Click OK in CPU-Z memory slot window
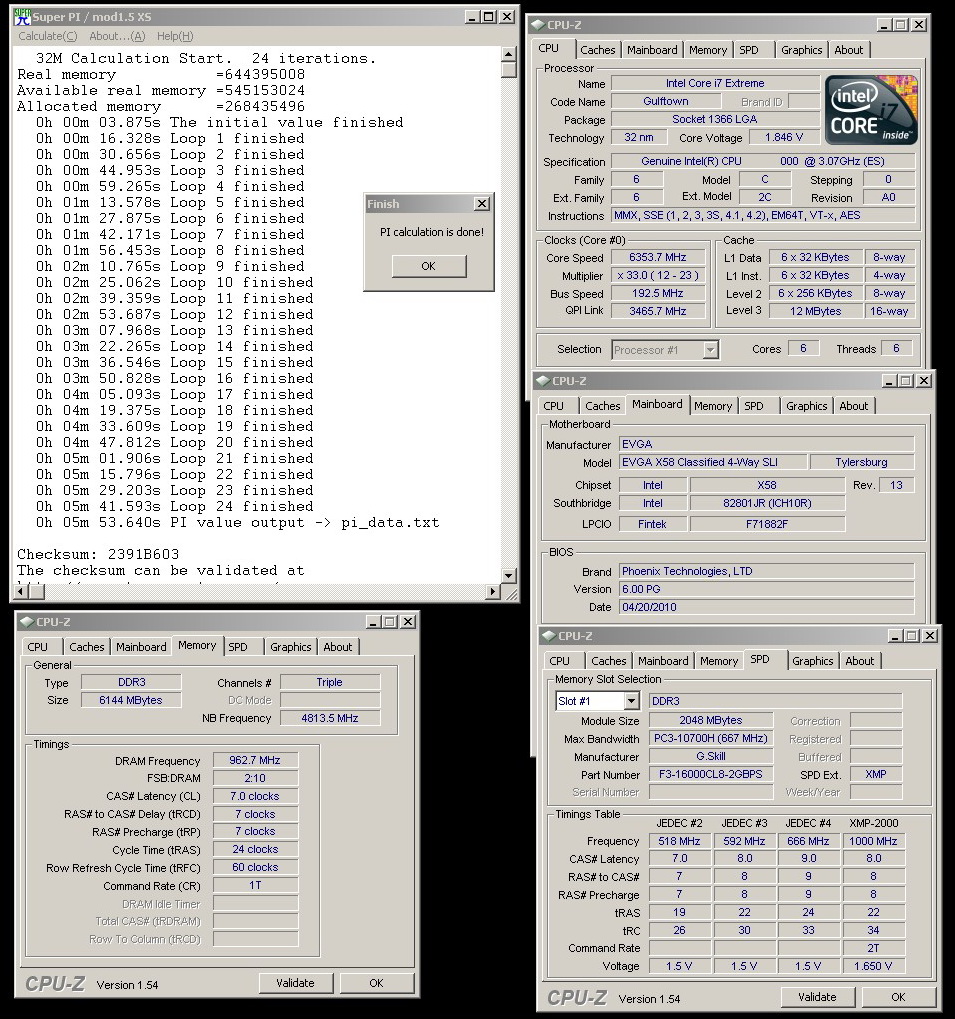 898,997
